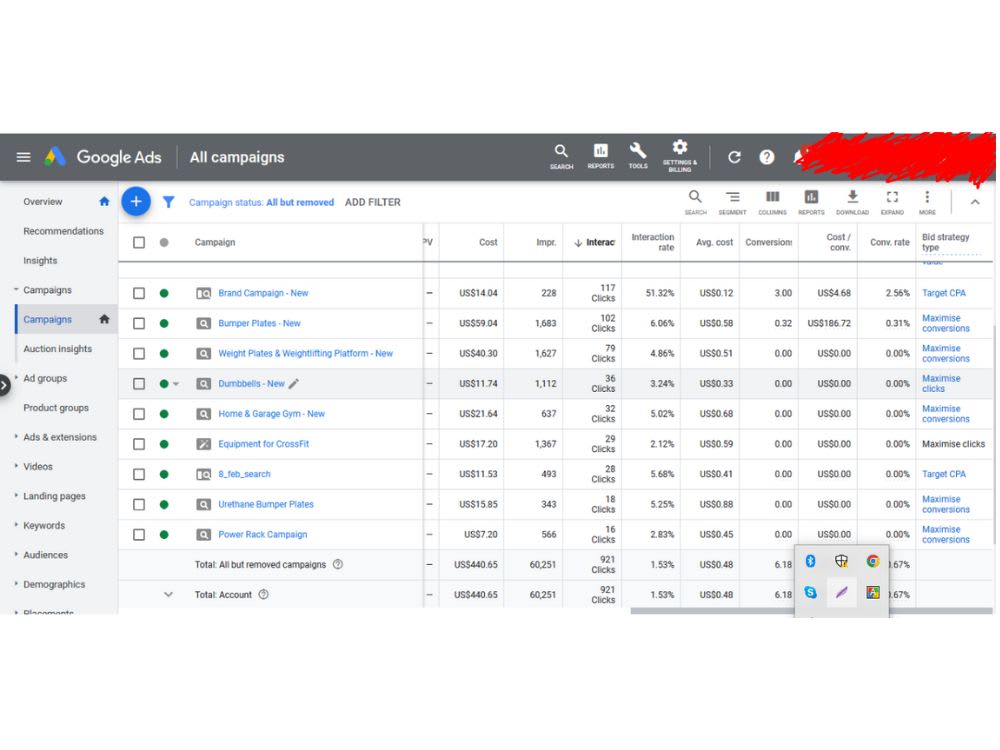The width and height of the screenshot is (1000, 750).
Task: Open Reports in the top header bar
Action: tap(601, 156)
